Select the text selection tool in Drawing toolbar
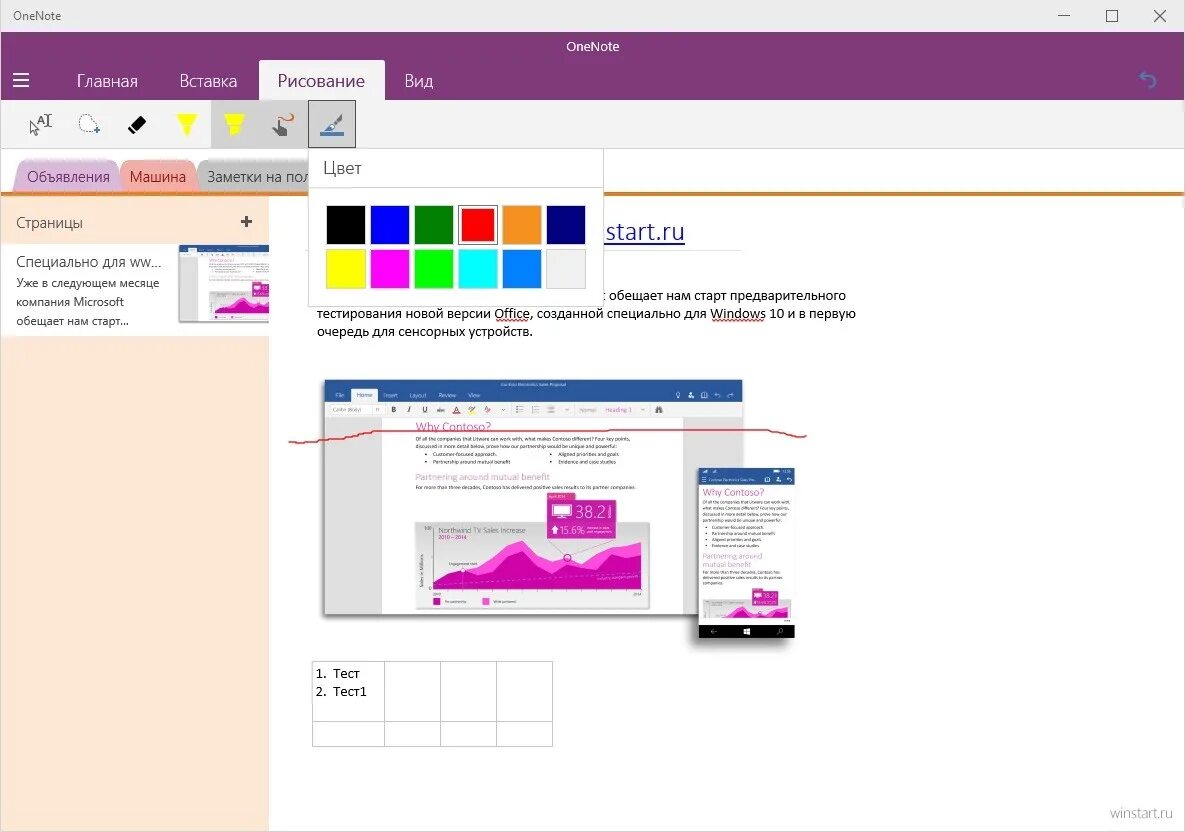This screenshot has width=1185, height=832. point(40,123)
